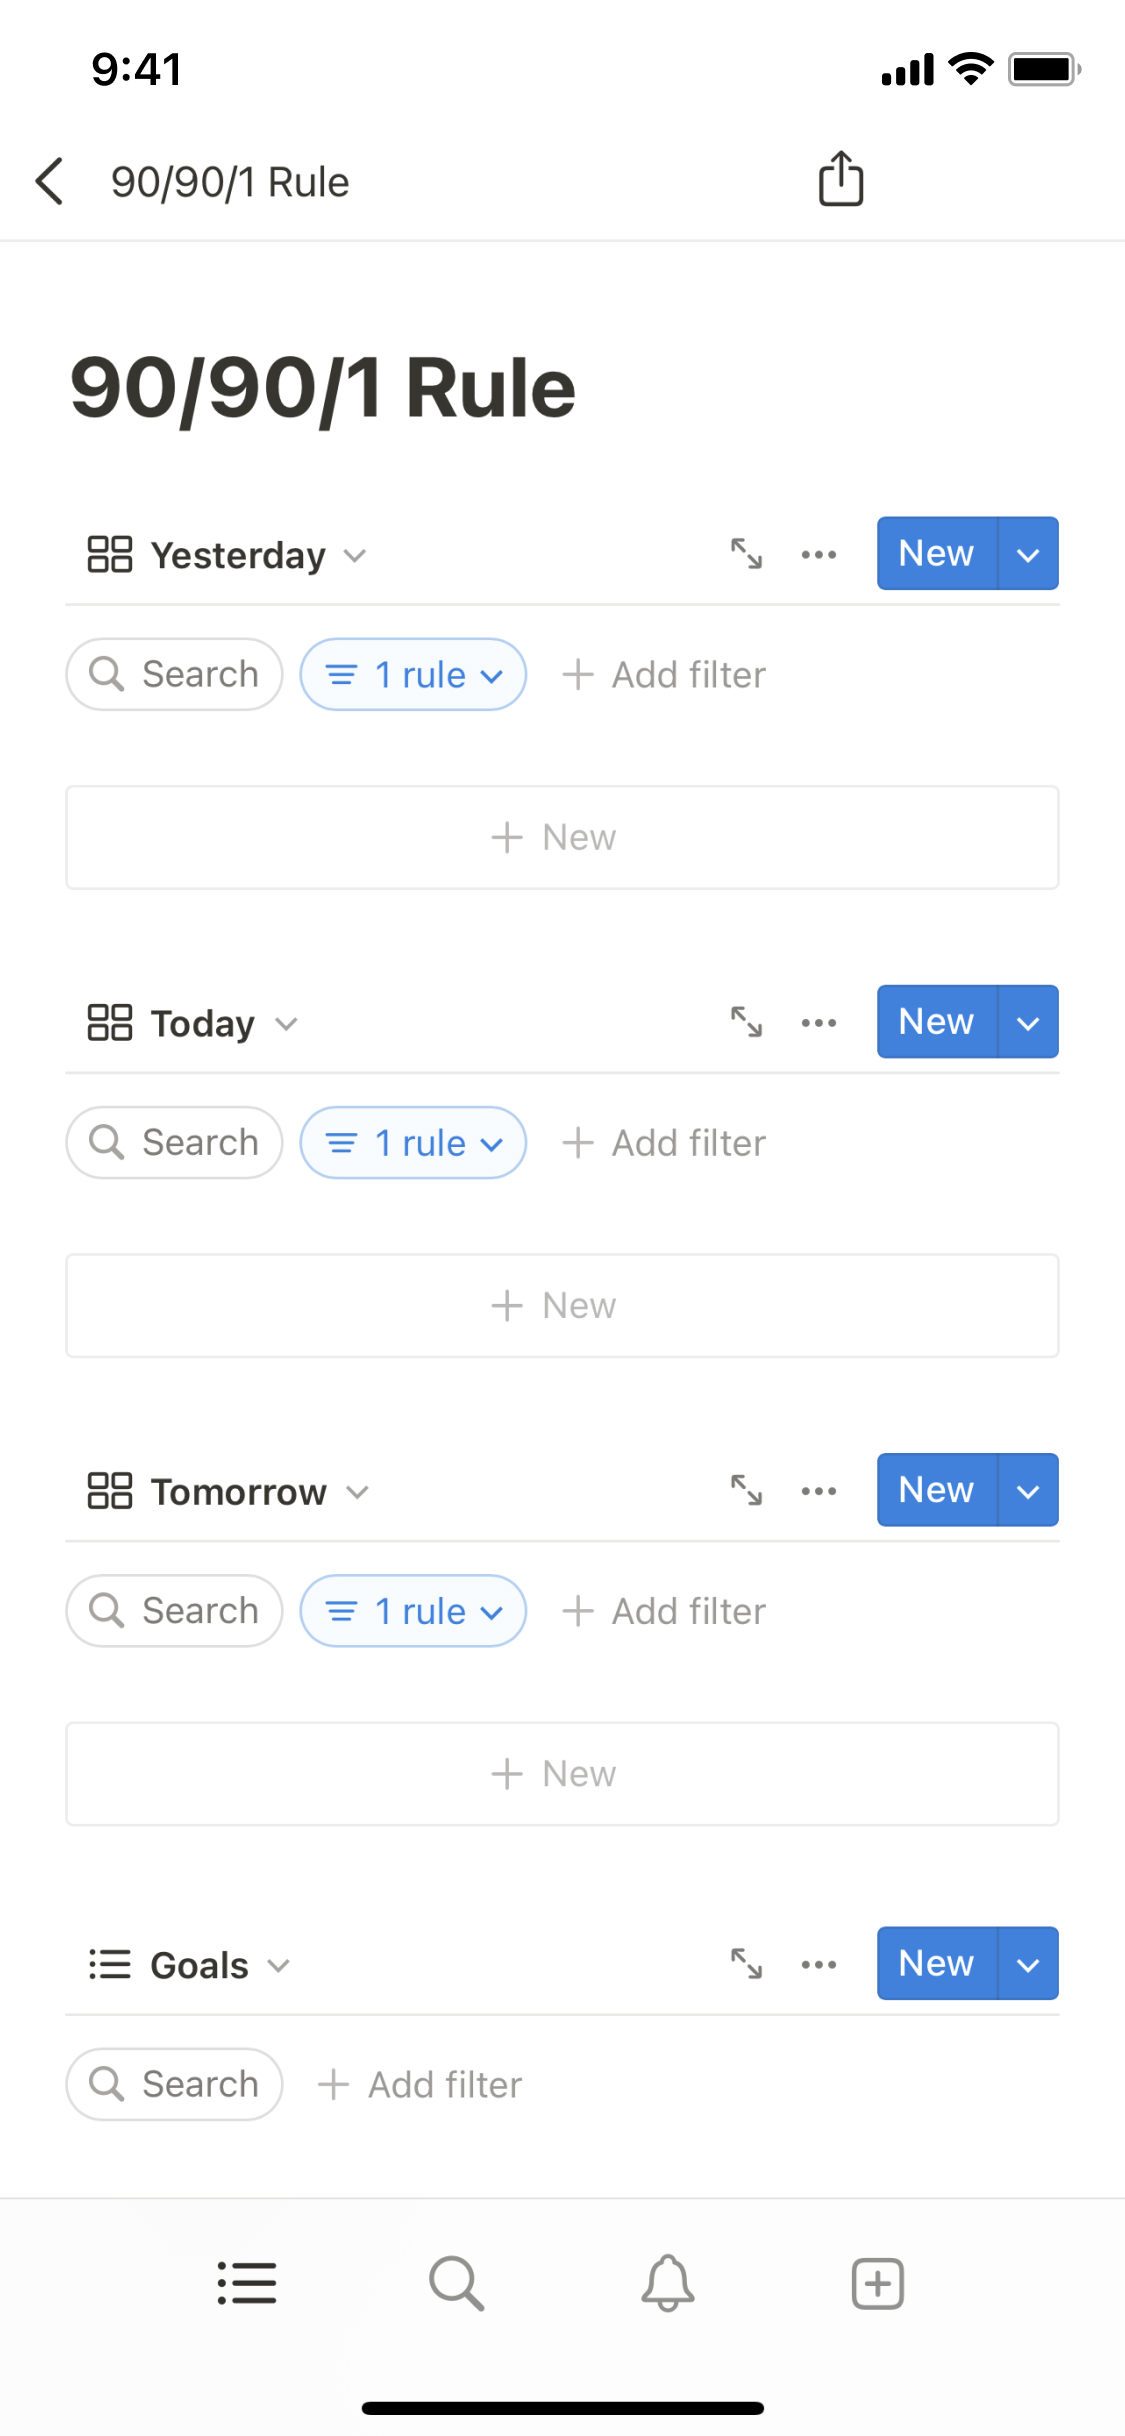This screenshot has height=2436, width=1125.
Task: Click the Search field in Today section
Action: [x=174, y=1143]
